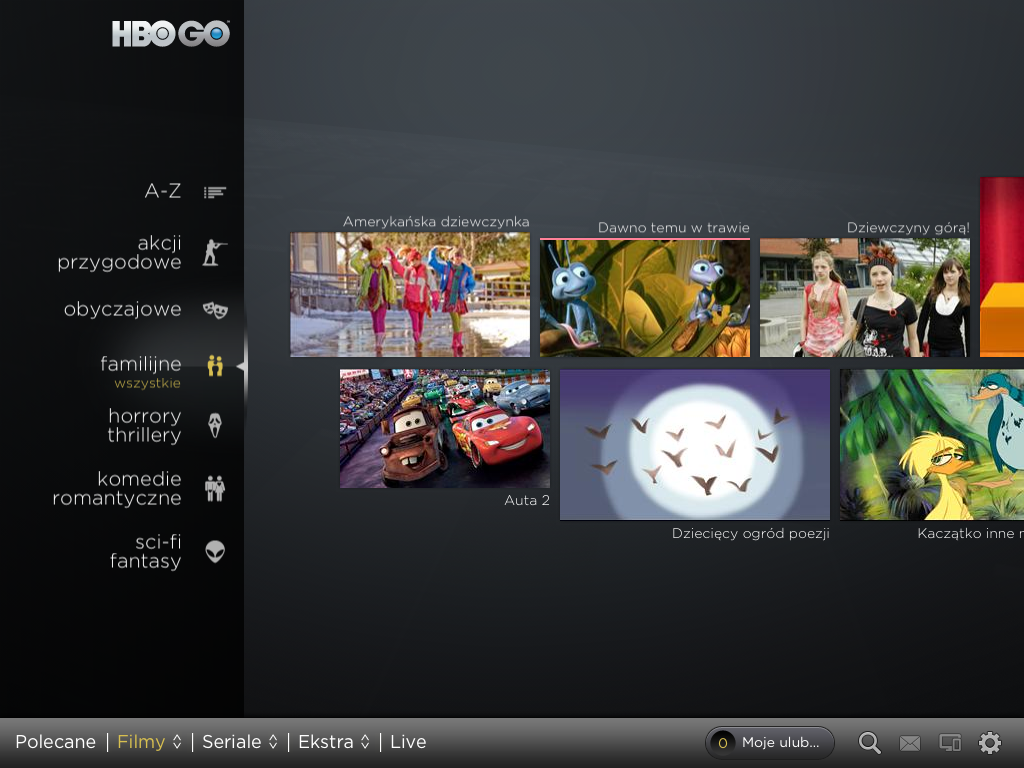Select the obyczajowe category
The height and width of the screenshot is (768, 1024).
click(x=123, y=309)
